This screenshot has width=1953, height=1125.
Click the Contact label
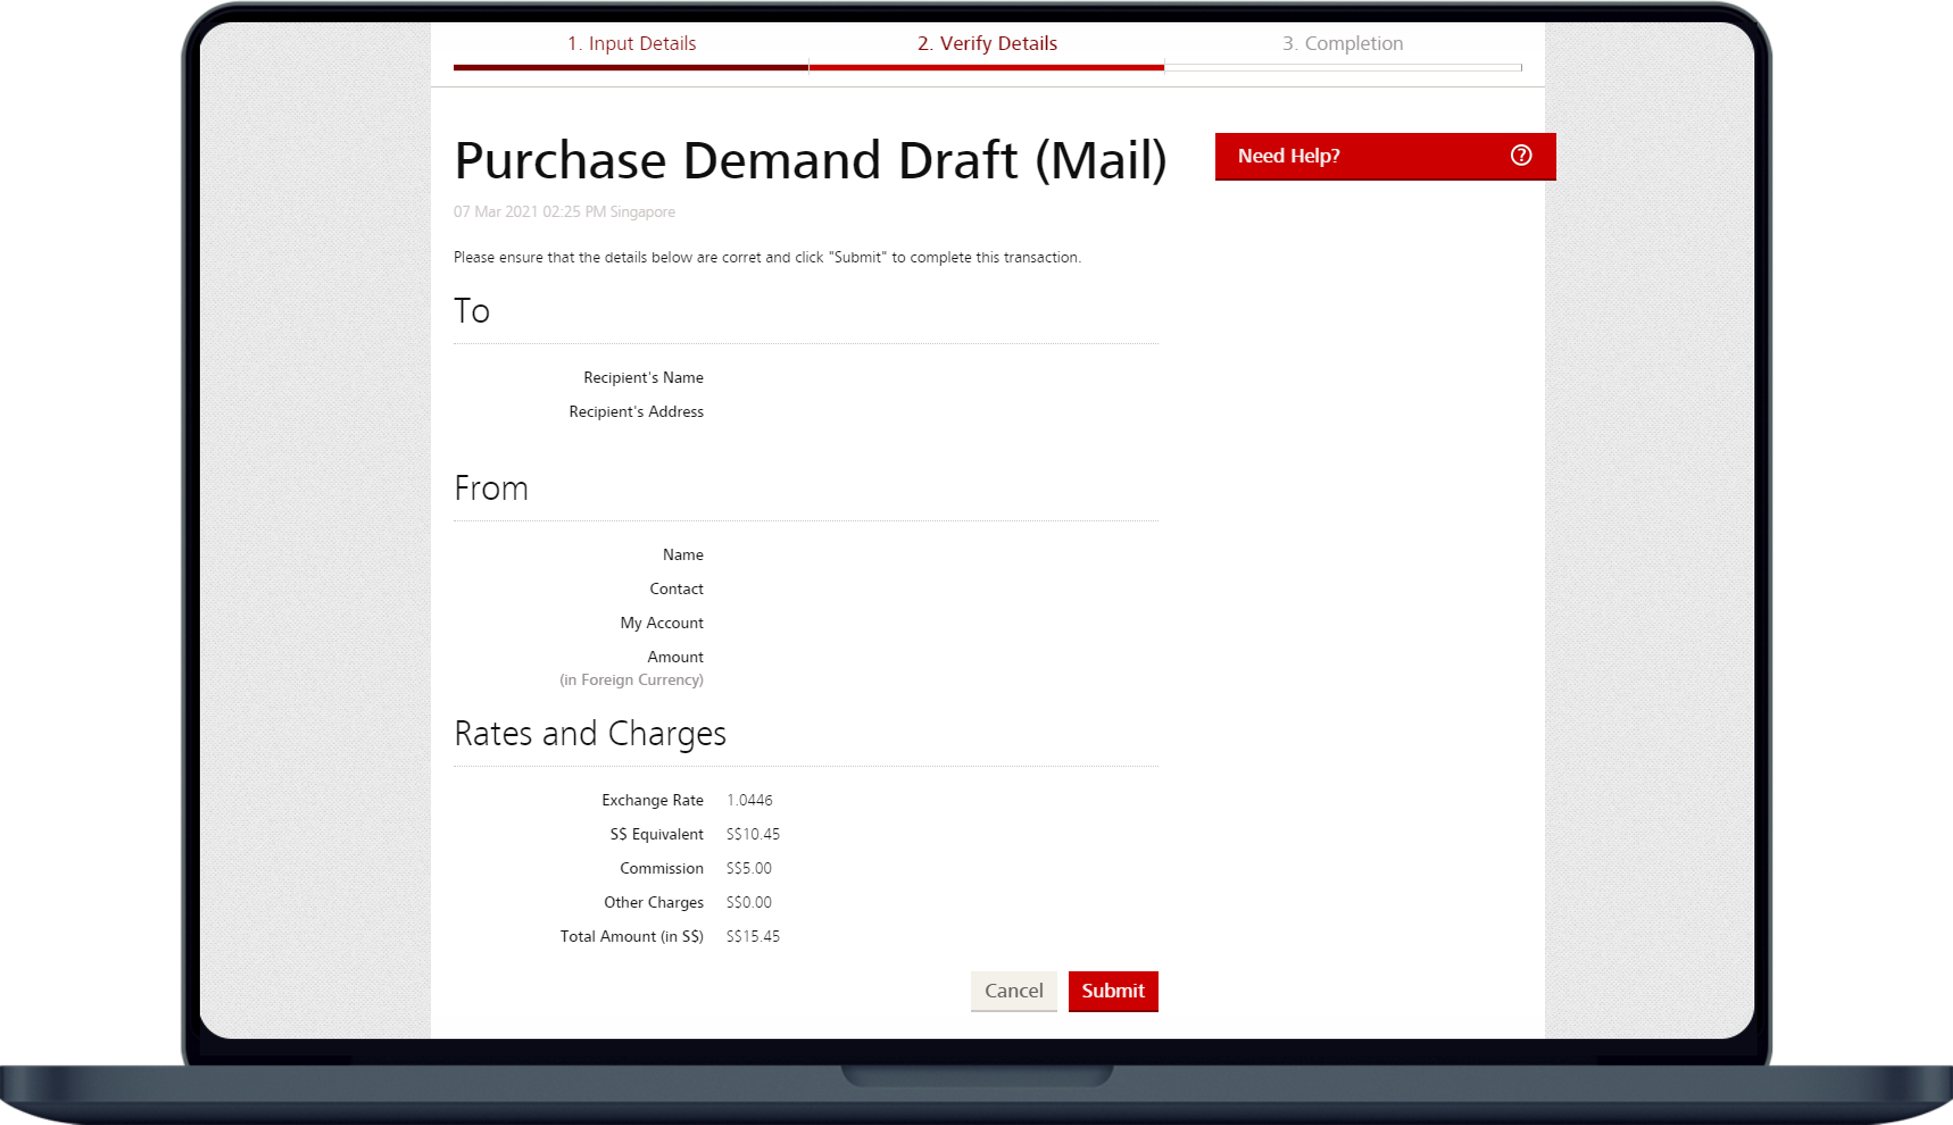point(676,589)
